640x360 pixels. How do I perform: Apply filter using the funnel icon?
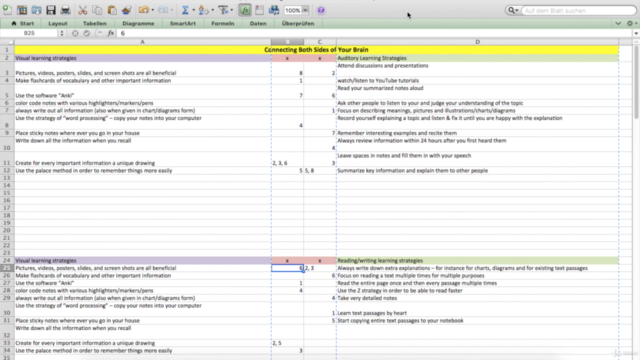(223, 10)
